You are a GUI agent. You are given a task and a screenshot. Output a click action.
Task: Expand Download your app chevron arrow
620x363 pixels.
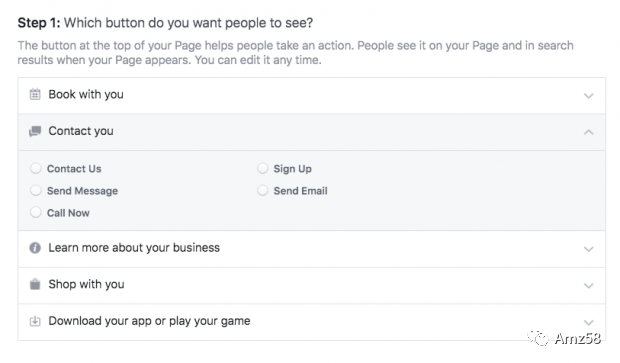[x=589, y=322]
